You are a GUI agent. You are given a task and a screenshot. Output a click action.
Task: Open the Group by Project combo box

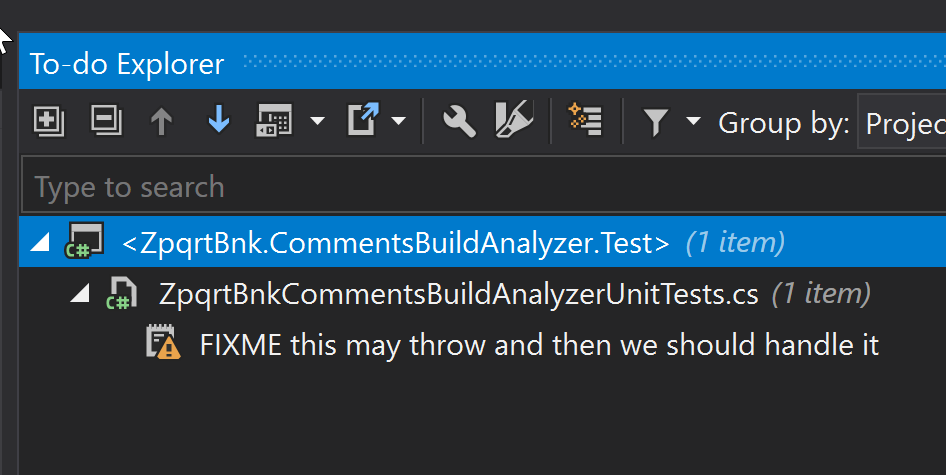(901, 121)
